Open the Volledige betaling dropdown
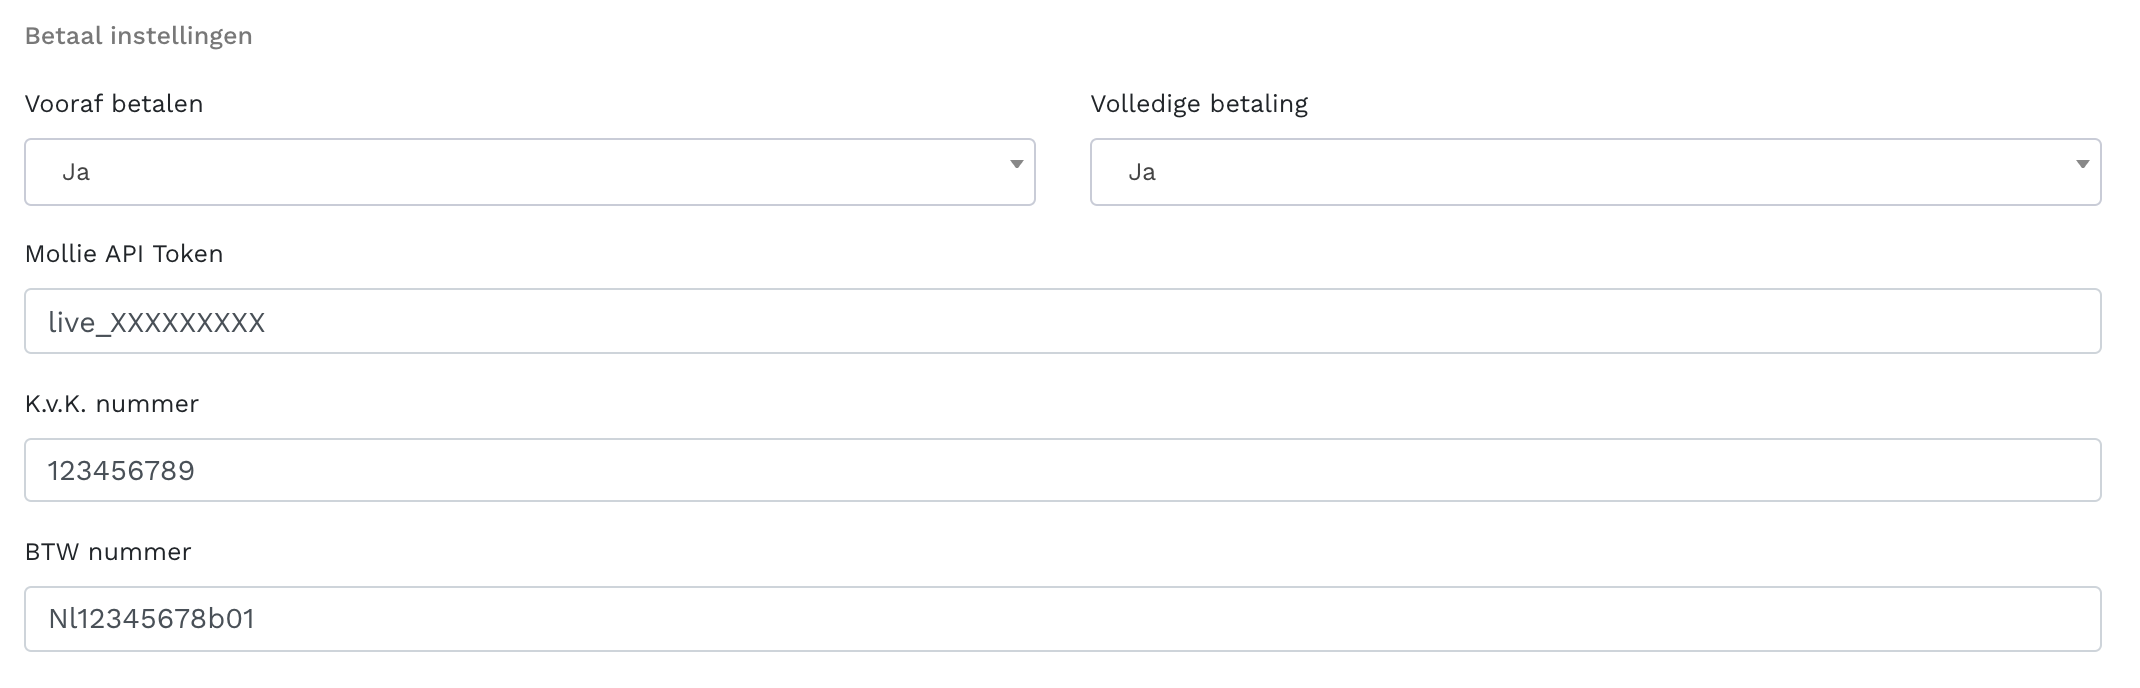The width and height of the screenshot is (2140, 688). (1595, 172)
